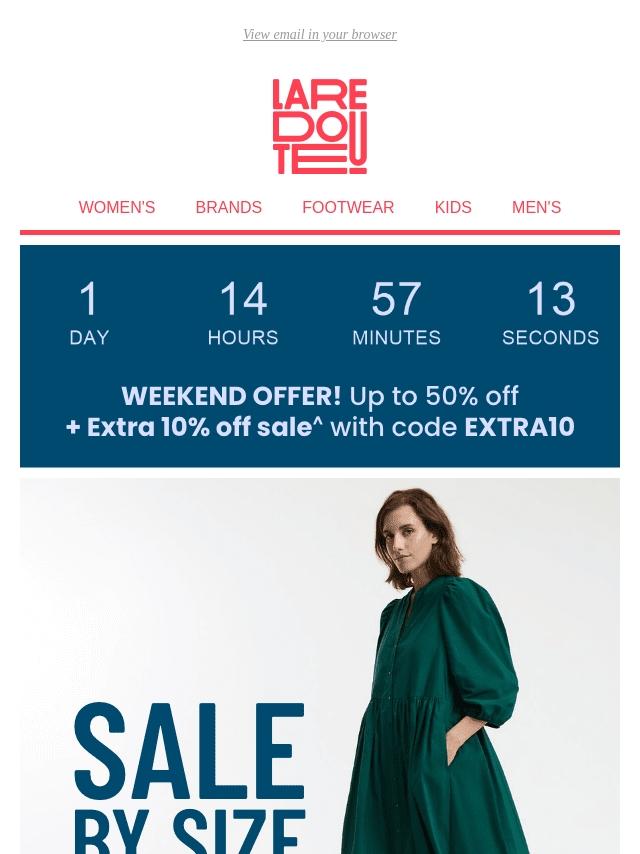Viewport: 640px width, 854px height.
Task: Select the FOOTWEAR navigation link
Action: tap(348, 208)
